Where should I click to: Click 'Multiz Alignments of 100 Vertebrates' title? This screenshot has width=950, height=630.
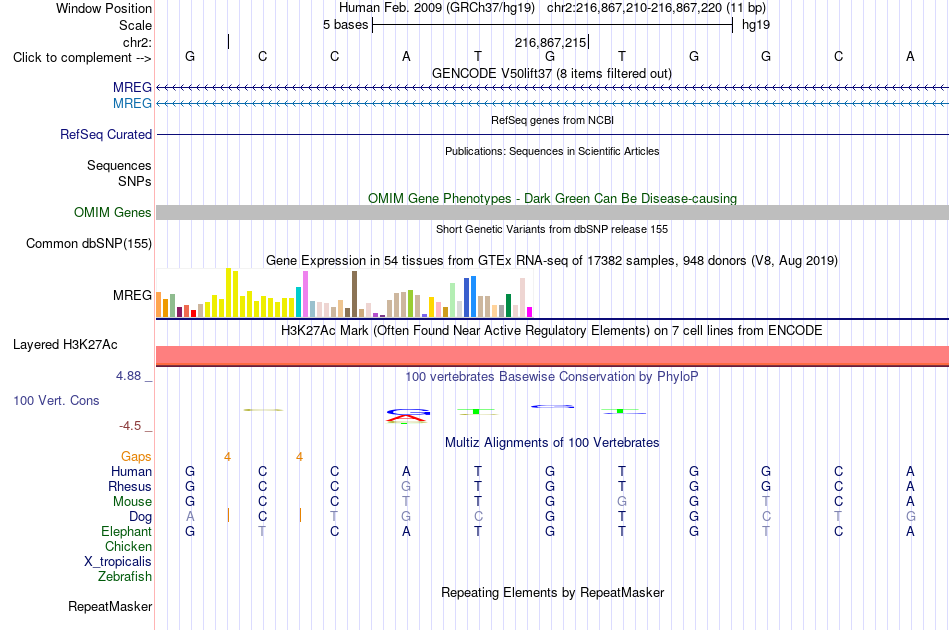pos(552,443)
